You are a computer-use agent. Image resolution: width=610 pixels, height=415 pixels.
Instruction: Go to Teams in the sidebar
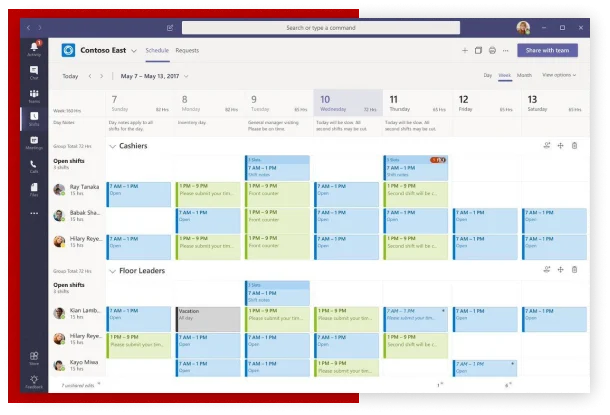[34, 95]
